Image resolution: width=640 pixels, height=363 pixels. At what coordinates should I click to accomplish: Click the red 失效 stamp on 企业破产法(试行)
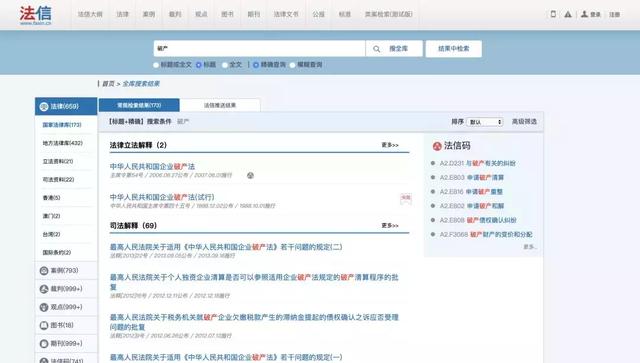(x=406, y=198)
